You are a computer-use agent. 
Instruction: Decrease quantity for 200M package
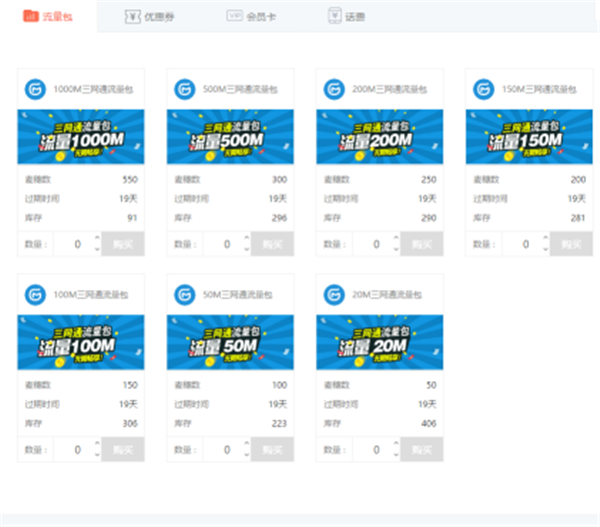(x=396, y=249)
